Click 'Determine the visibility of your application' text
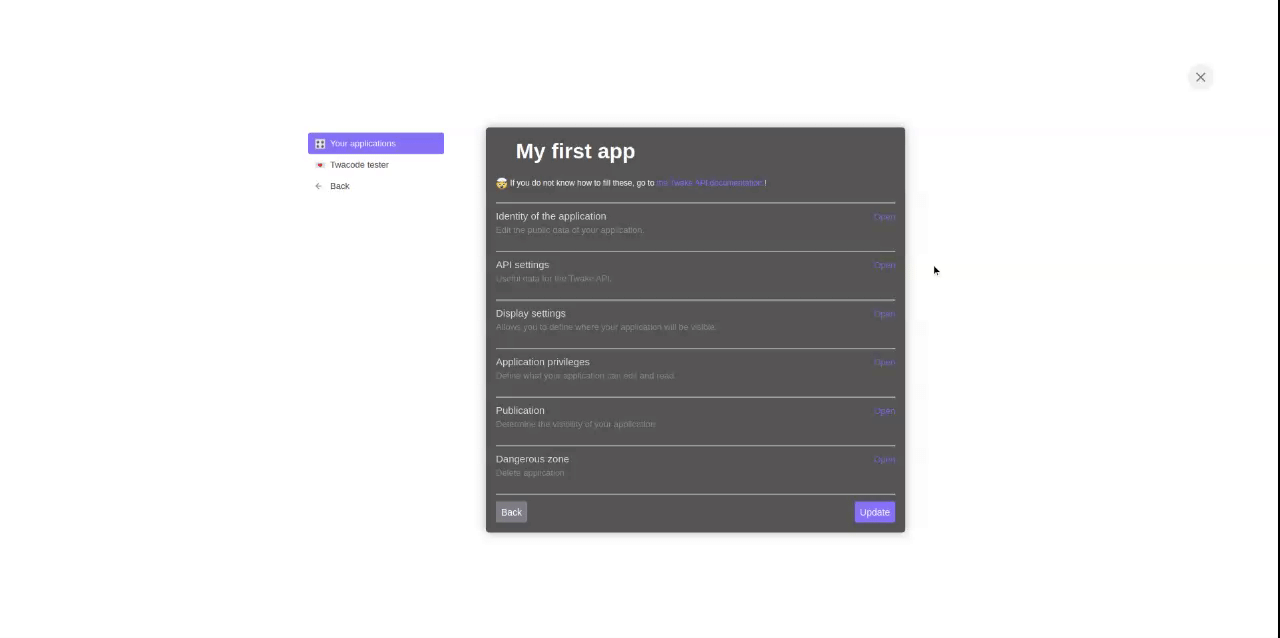The width and height of the screenshot is (1280, 638). 576,424
